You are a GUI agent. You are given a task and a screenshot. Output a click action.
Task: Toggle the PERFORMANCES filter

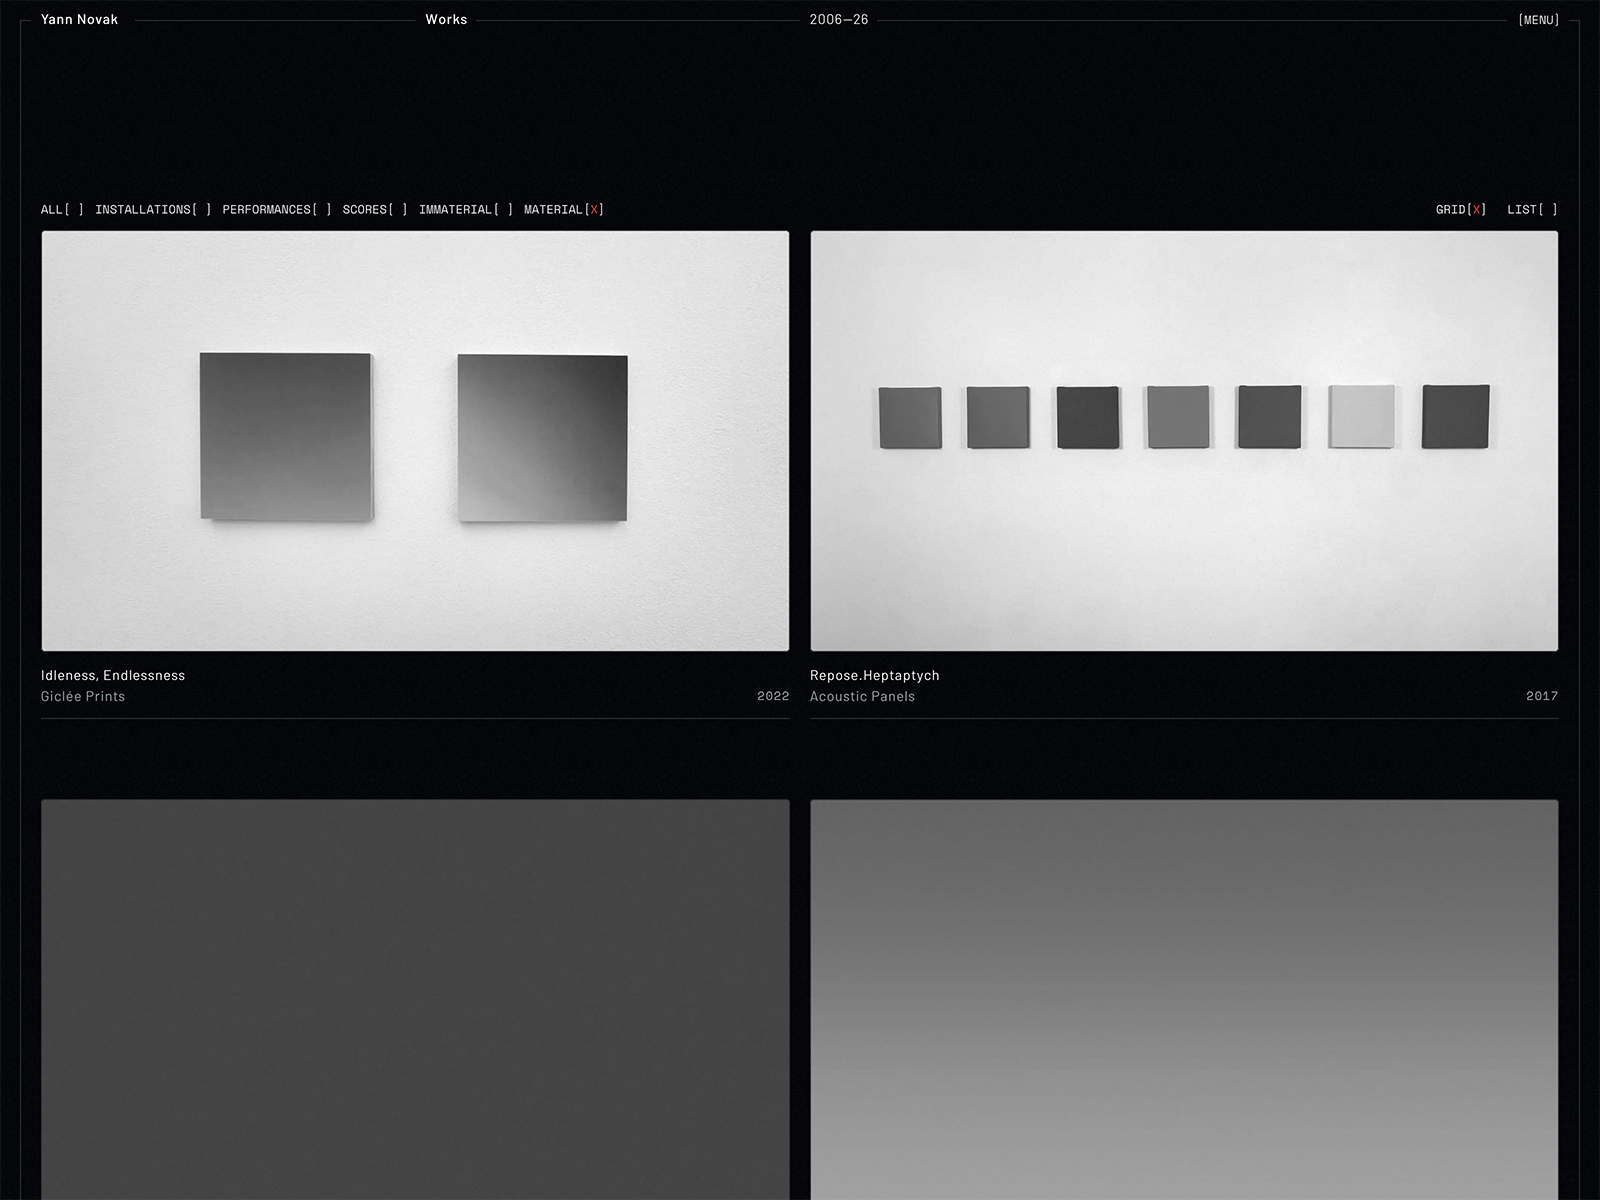click(277, 210)
